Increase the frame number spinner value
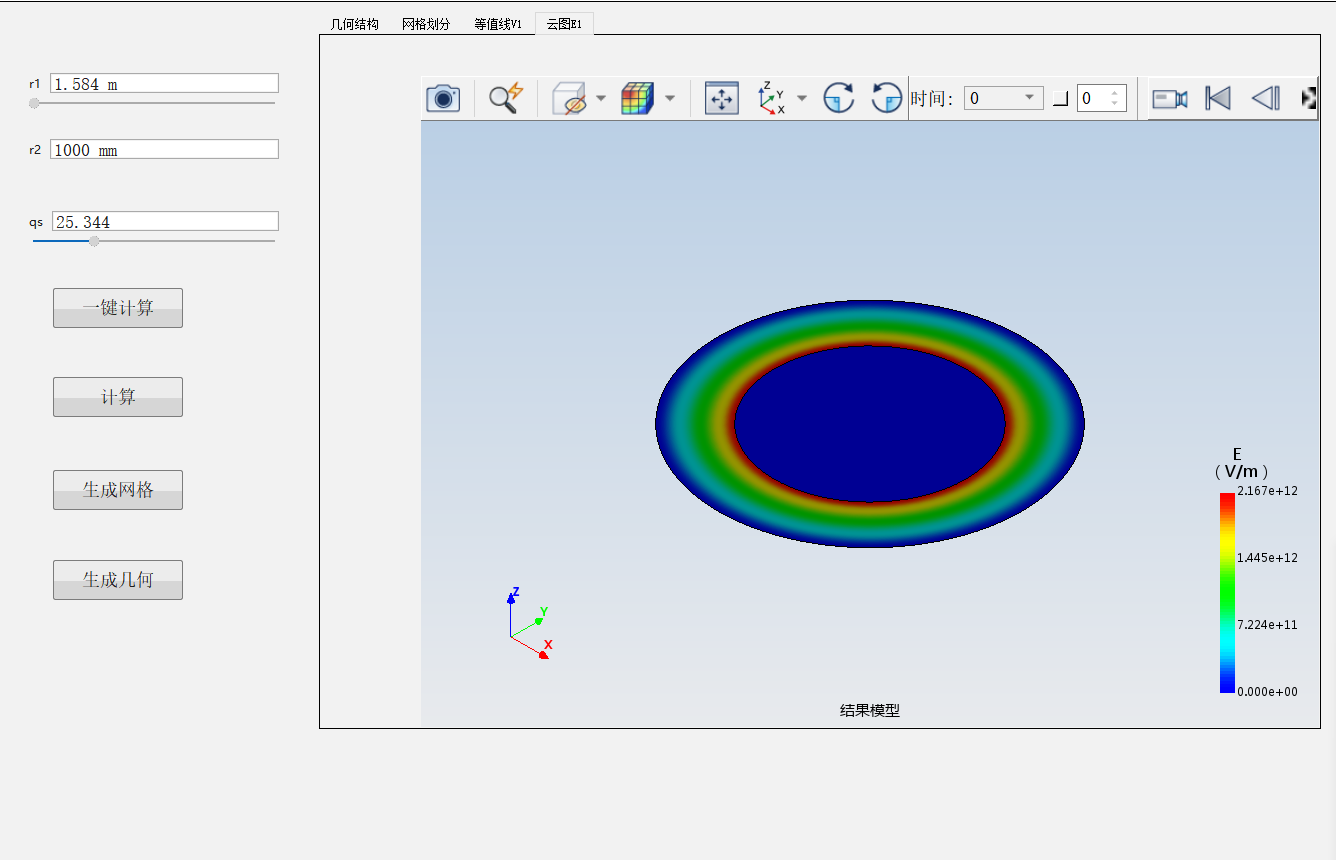 (1115, 93)
